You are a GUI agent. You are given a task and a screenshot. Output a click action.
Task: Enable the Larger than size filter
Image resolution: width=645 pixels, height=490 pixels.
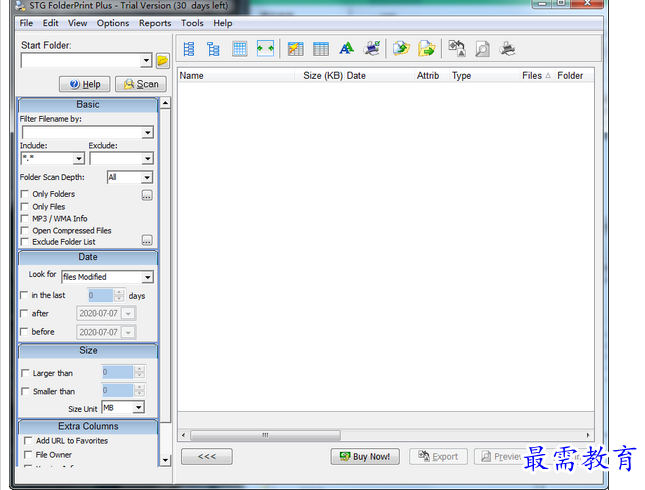click(x=25, y=373)
